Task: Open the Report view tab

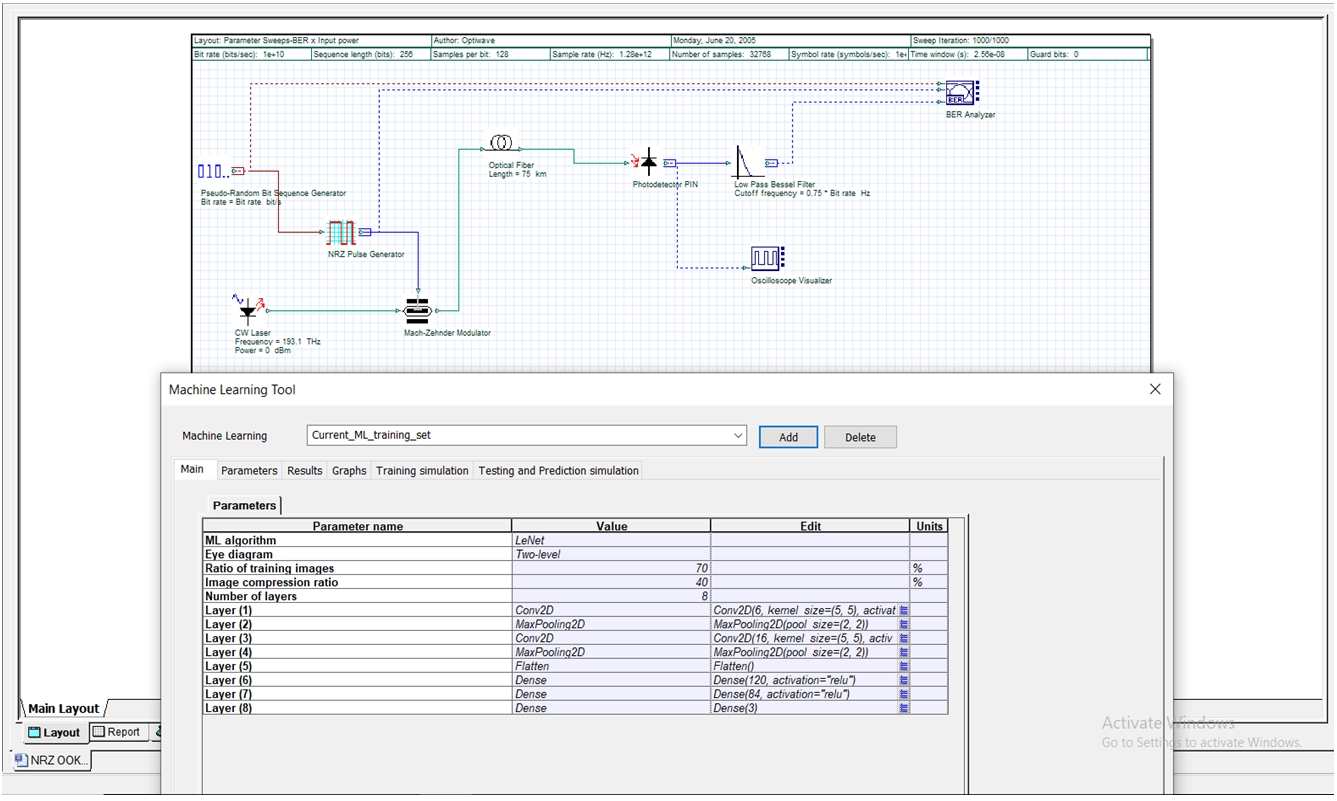Action: pyautogui.click(x=117, y=732)
